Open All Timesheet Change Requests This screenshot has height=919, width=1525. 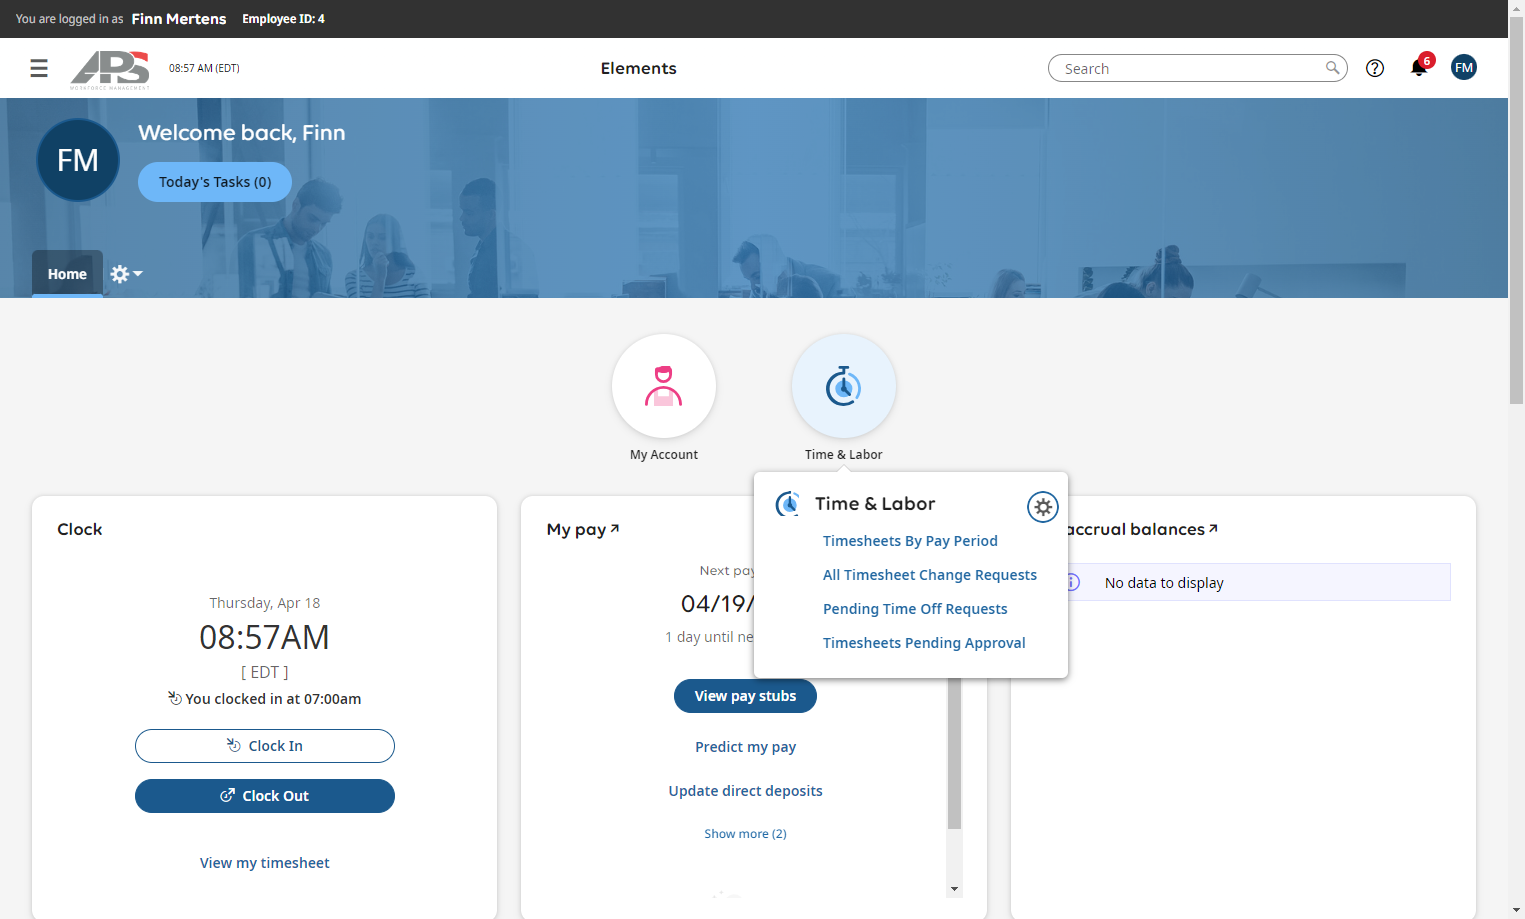930,575
